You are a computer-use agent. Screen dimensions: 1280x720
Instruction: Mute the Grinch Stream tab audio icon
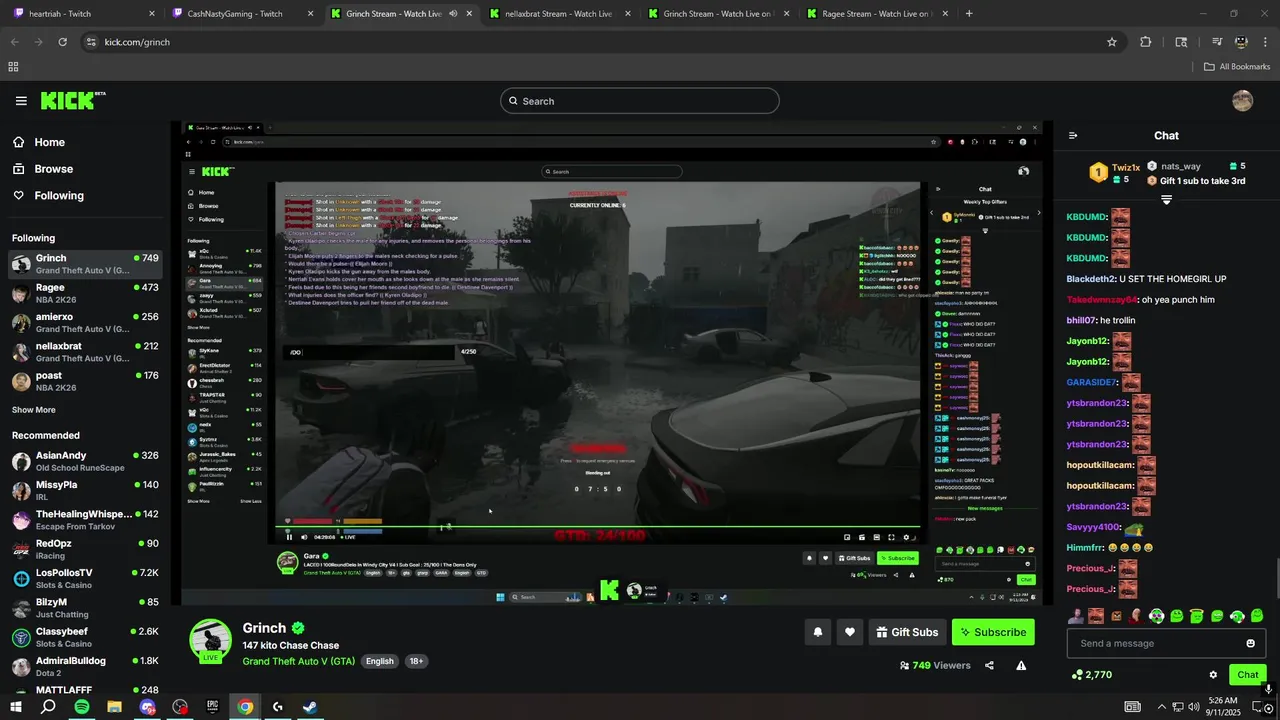point(453,14)
